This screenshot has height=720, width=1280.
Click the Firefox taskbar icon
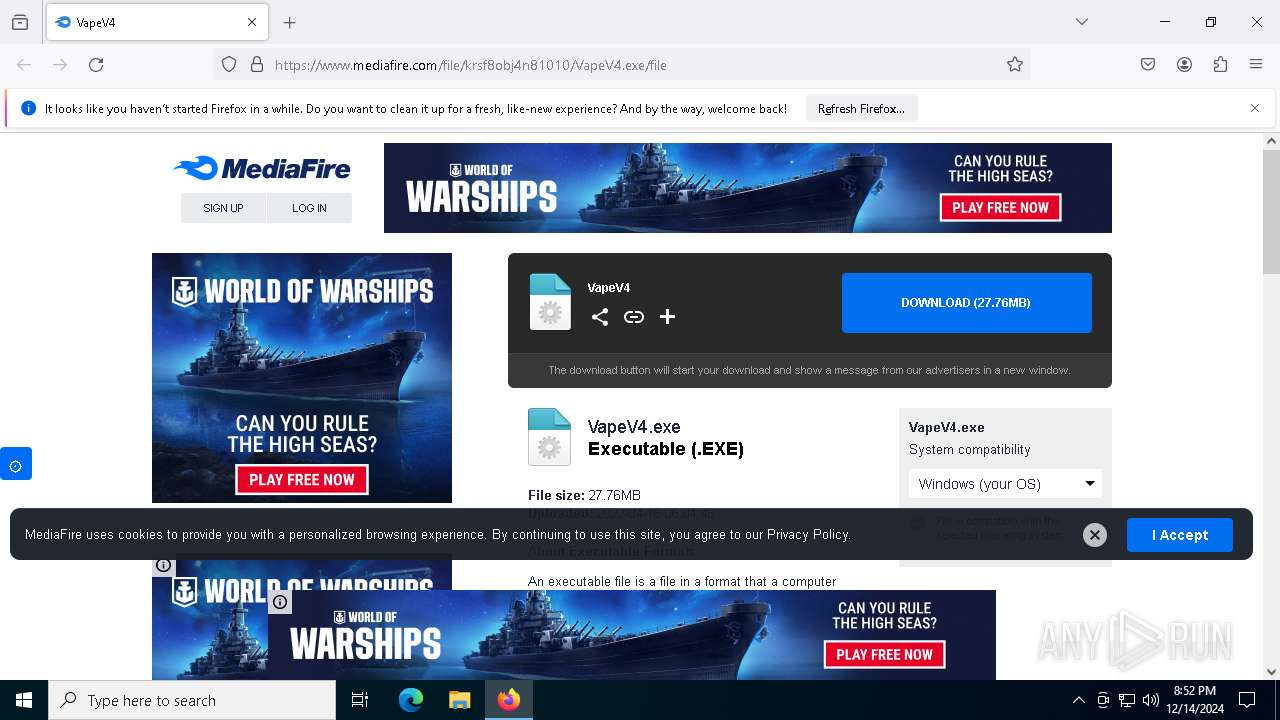[509, 700]
